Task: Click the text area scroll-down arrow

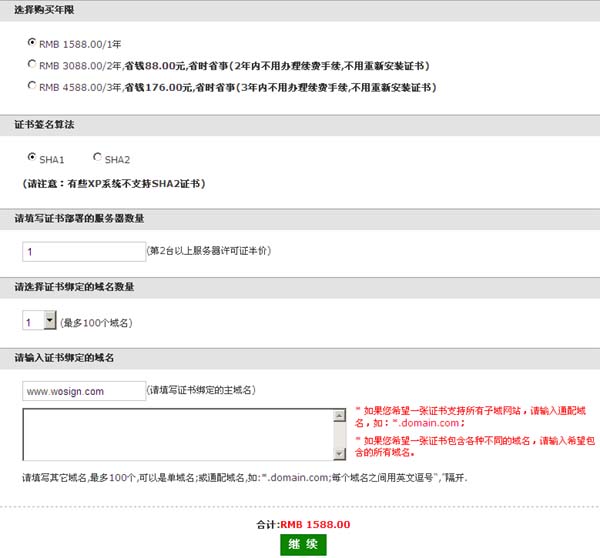Action: pos(340,453)
